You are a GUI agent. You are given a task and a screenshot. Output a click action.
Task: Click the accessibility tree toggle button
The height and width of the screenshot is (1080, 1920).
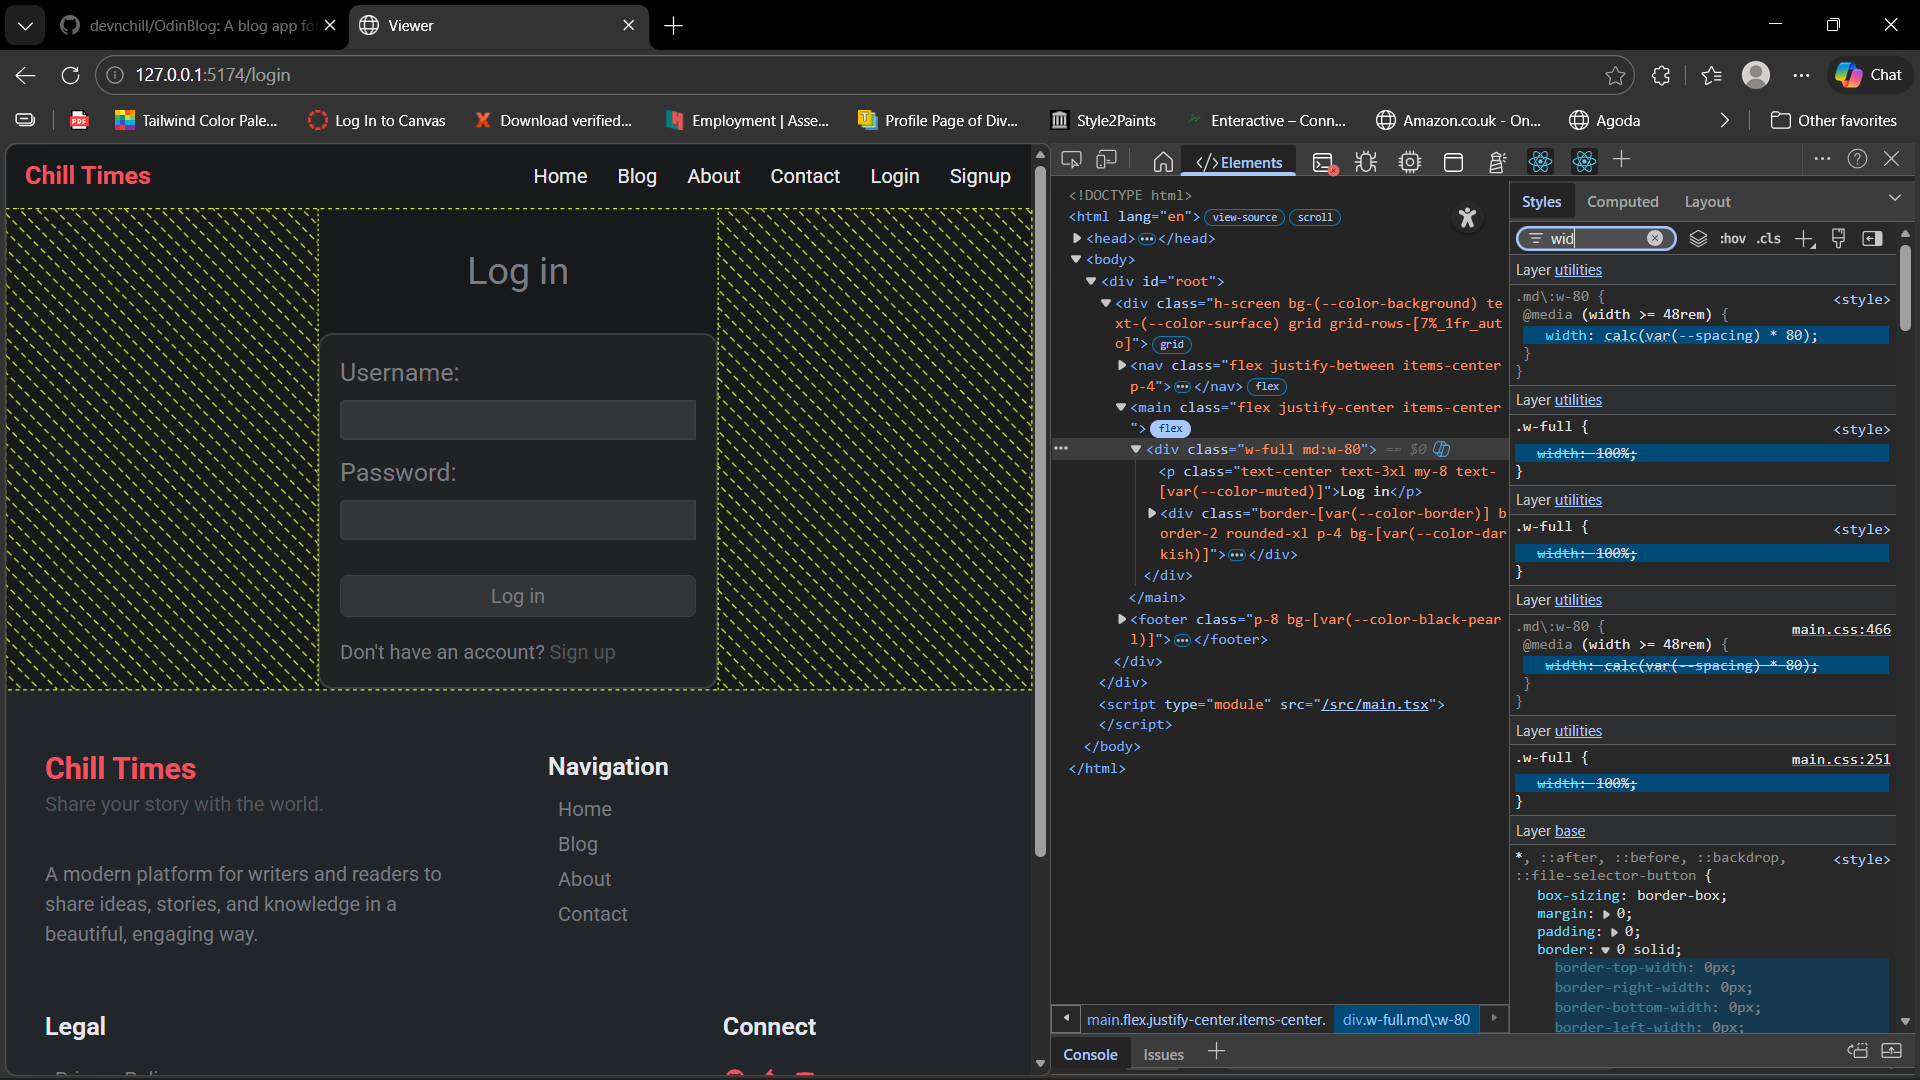(1467, 218)
